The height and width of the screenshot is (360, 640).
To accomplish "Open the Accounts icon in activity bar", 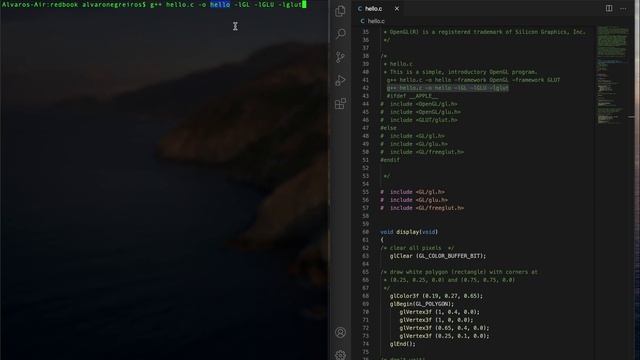I will [x=340, y=332].
